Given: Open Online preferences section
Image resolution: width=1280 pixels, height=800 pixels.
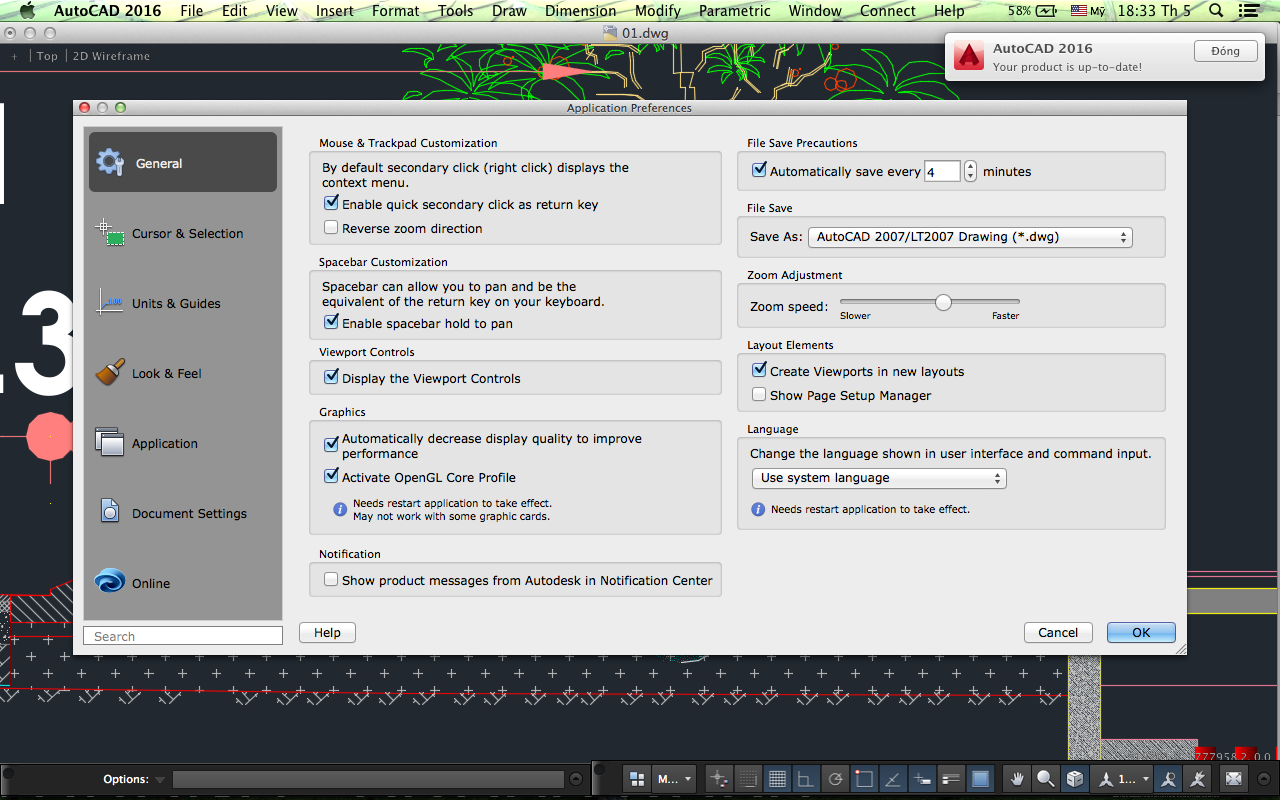Looking at the screenshot, I should (183, 583).
